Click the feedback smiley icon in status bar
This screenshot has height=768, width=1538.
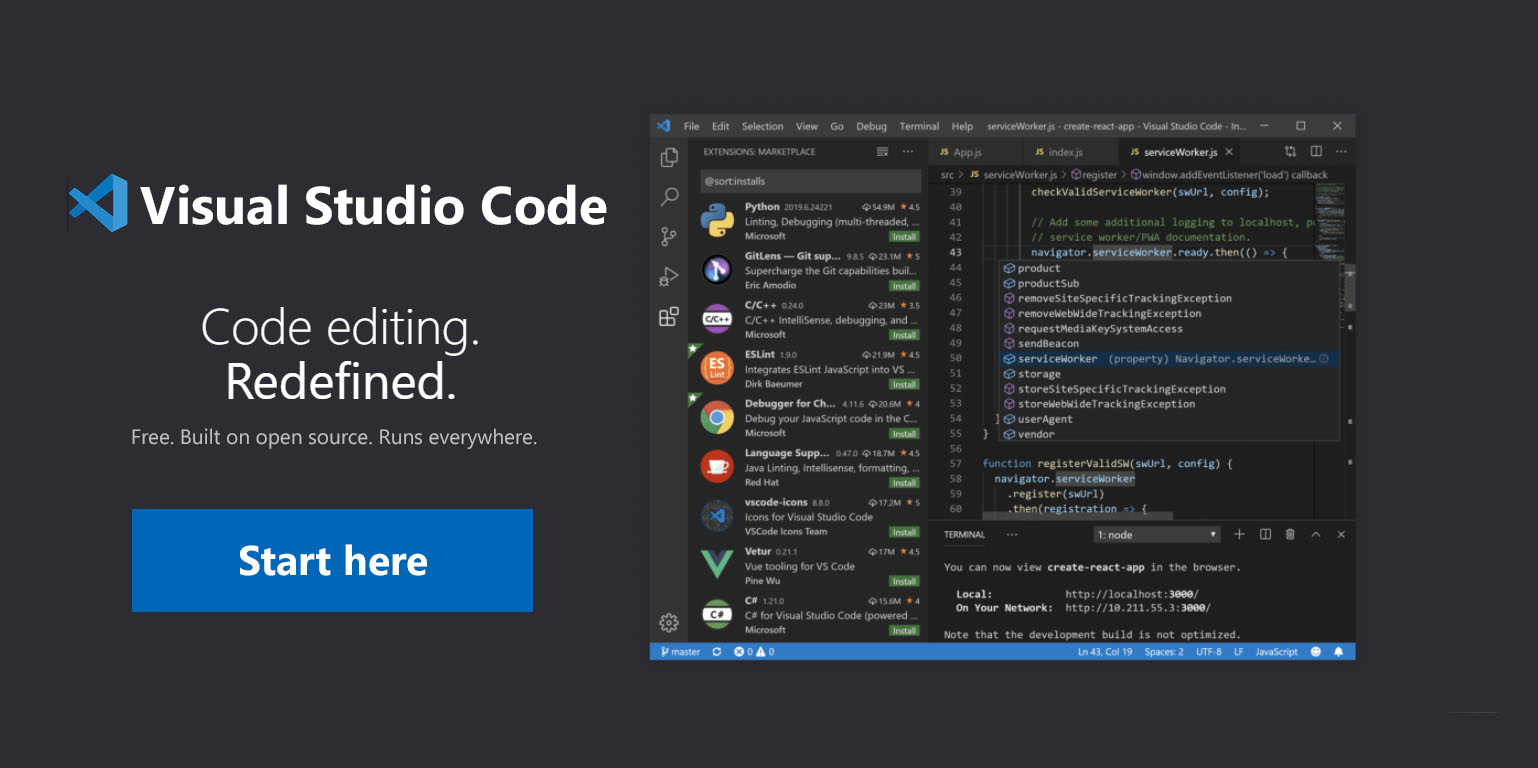point(1318,651)
